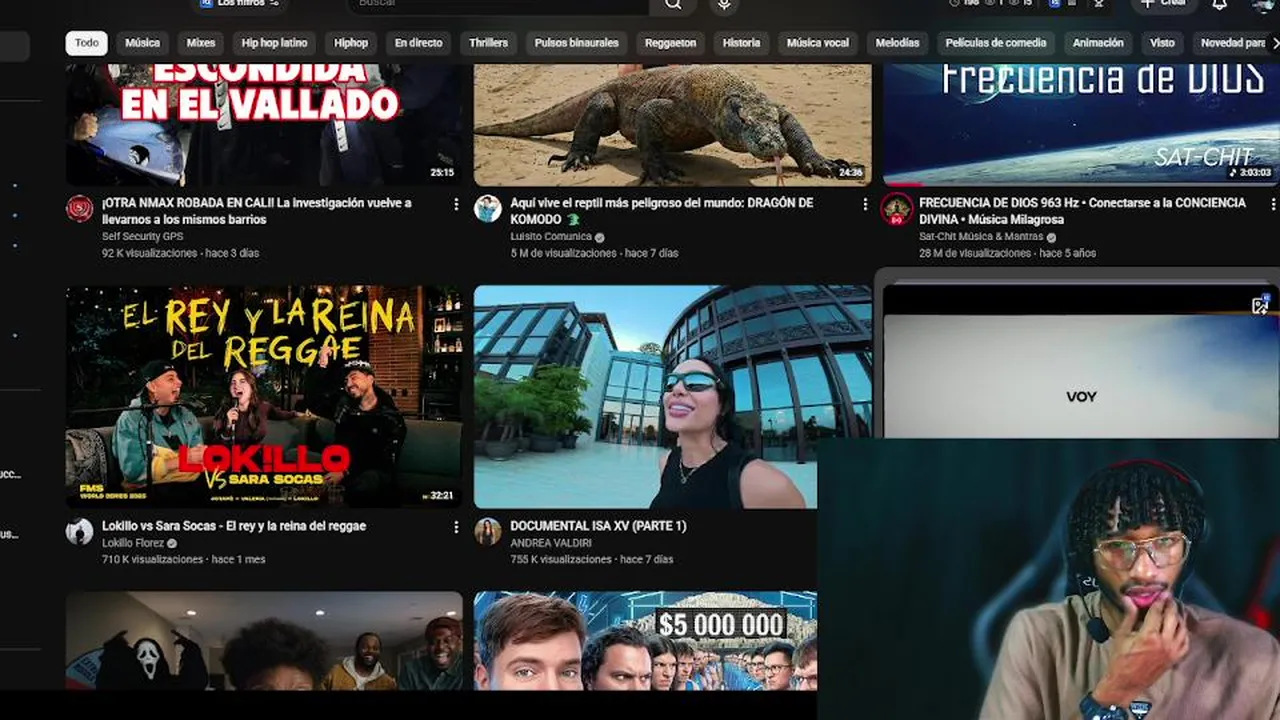This screenshot has height=720, width=1280.
Task: Open Self Security GPS channel avatar
Action: [x=80, y=208]
